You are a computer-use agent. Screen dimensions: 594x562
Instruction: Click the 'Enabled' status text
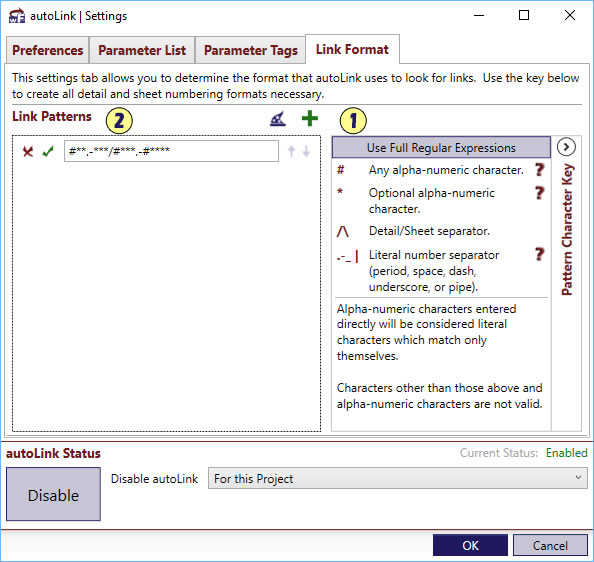[x=566, y=453]
